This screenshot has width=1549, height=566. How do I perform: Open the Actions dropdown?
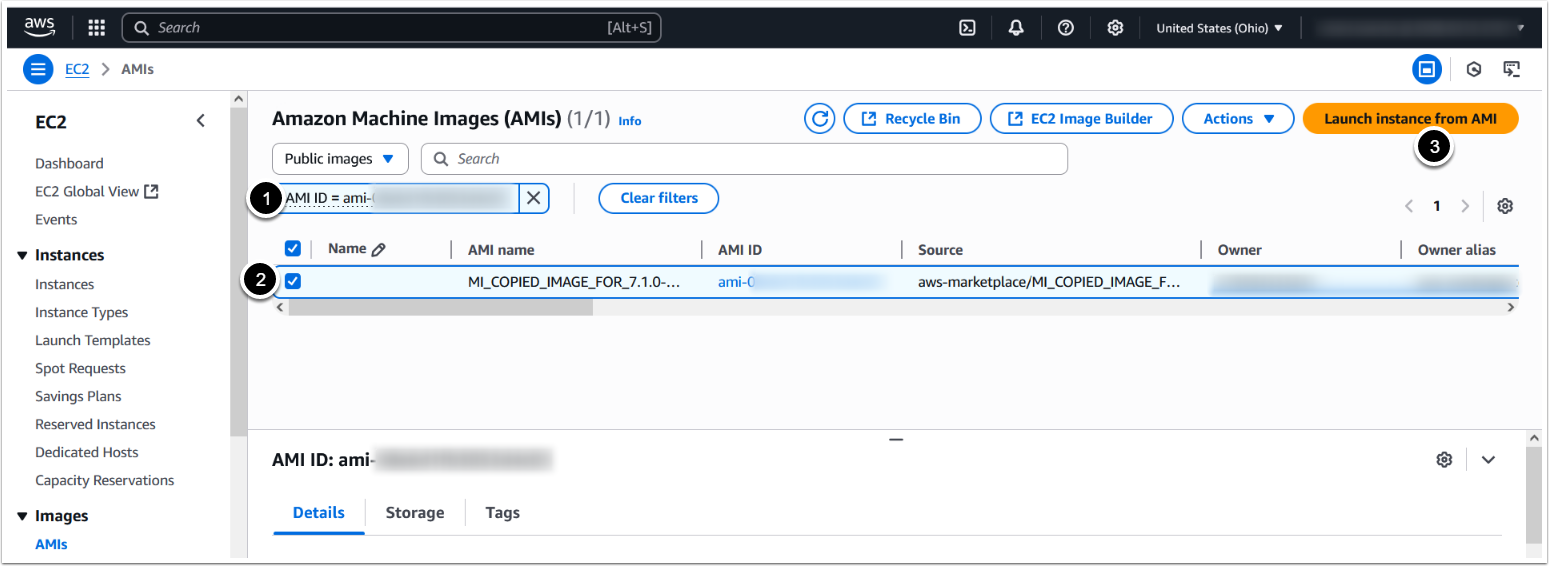pos(1240,119)
